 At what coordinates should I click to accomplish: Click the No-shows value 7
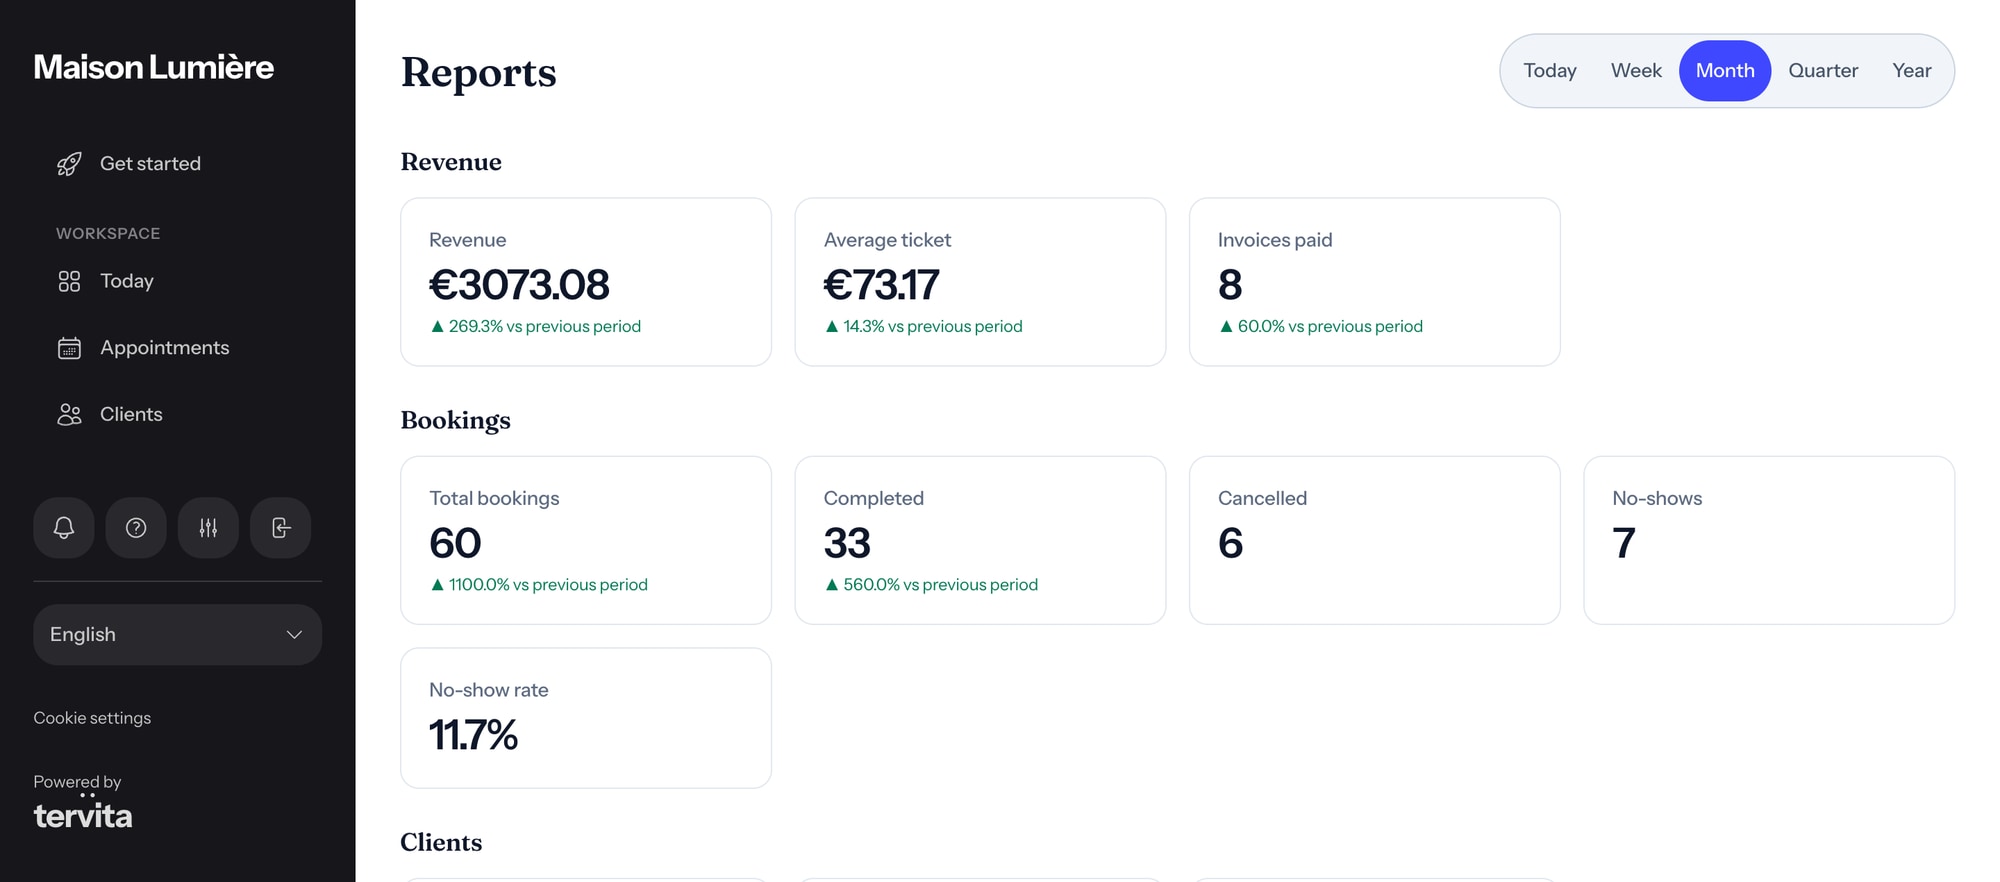(1624, 543)
